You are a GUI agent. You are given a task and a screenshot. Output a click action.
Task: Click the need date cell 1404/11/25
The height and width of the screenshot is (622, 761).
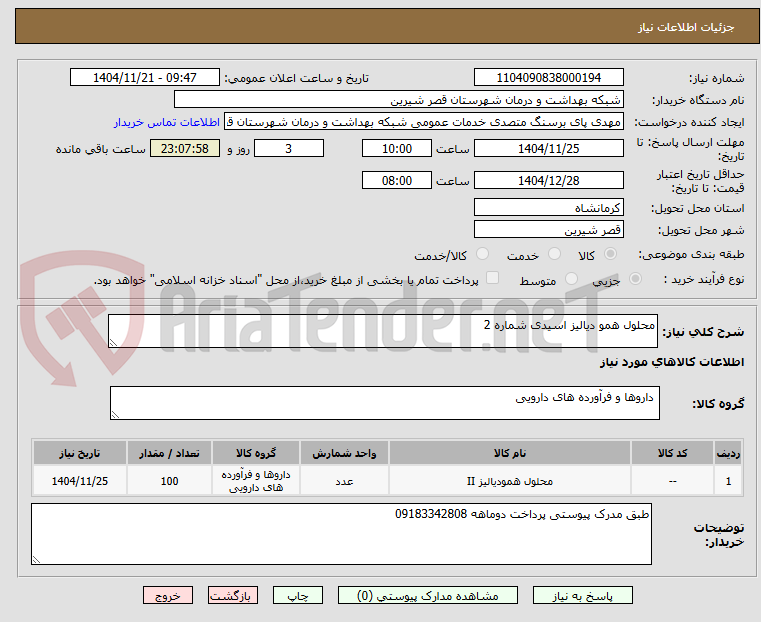pos(80,481)
